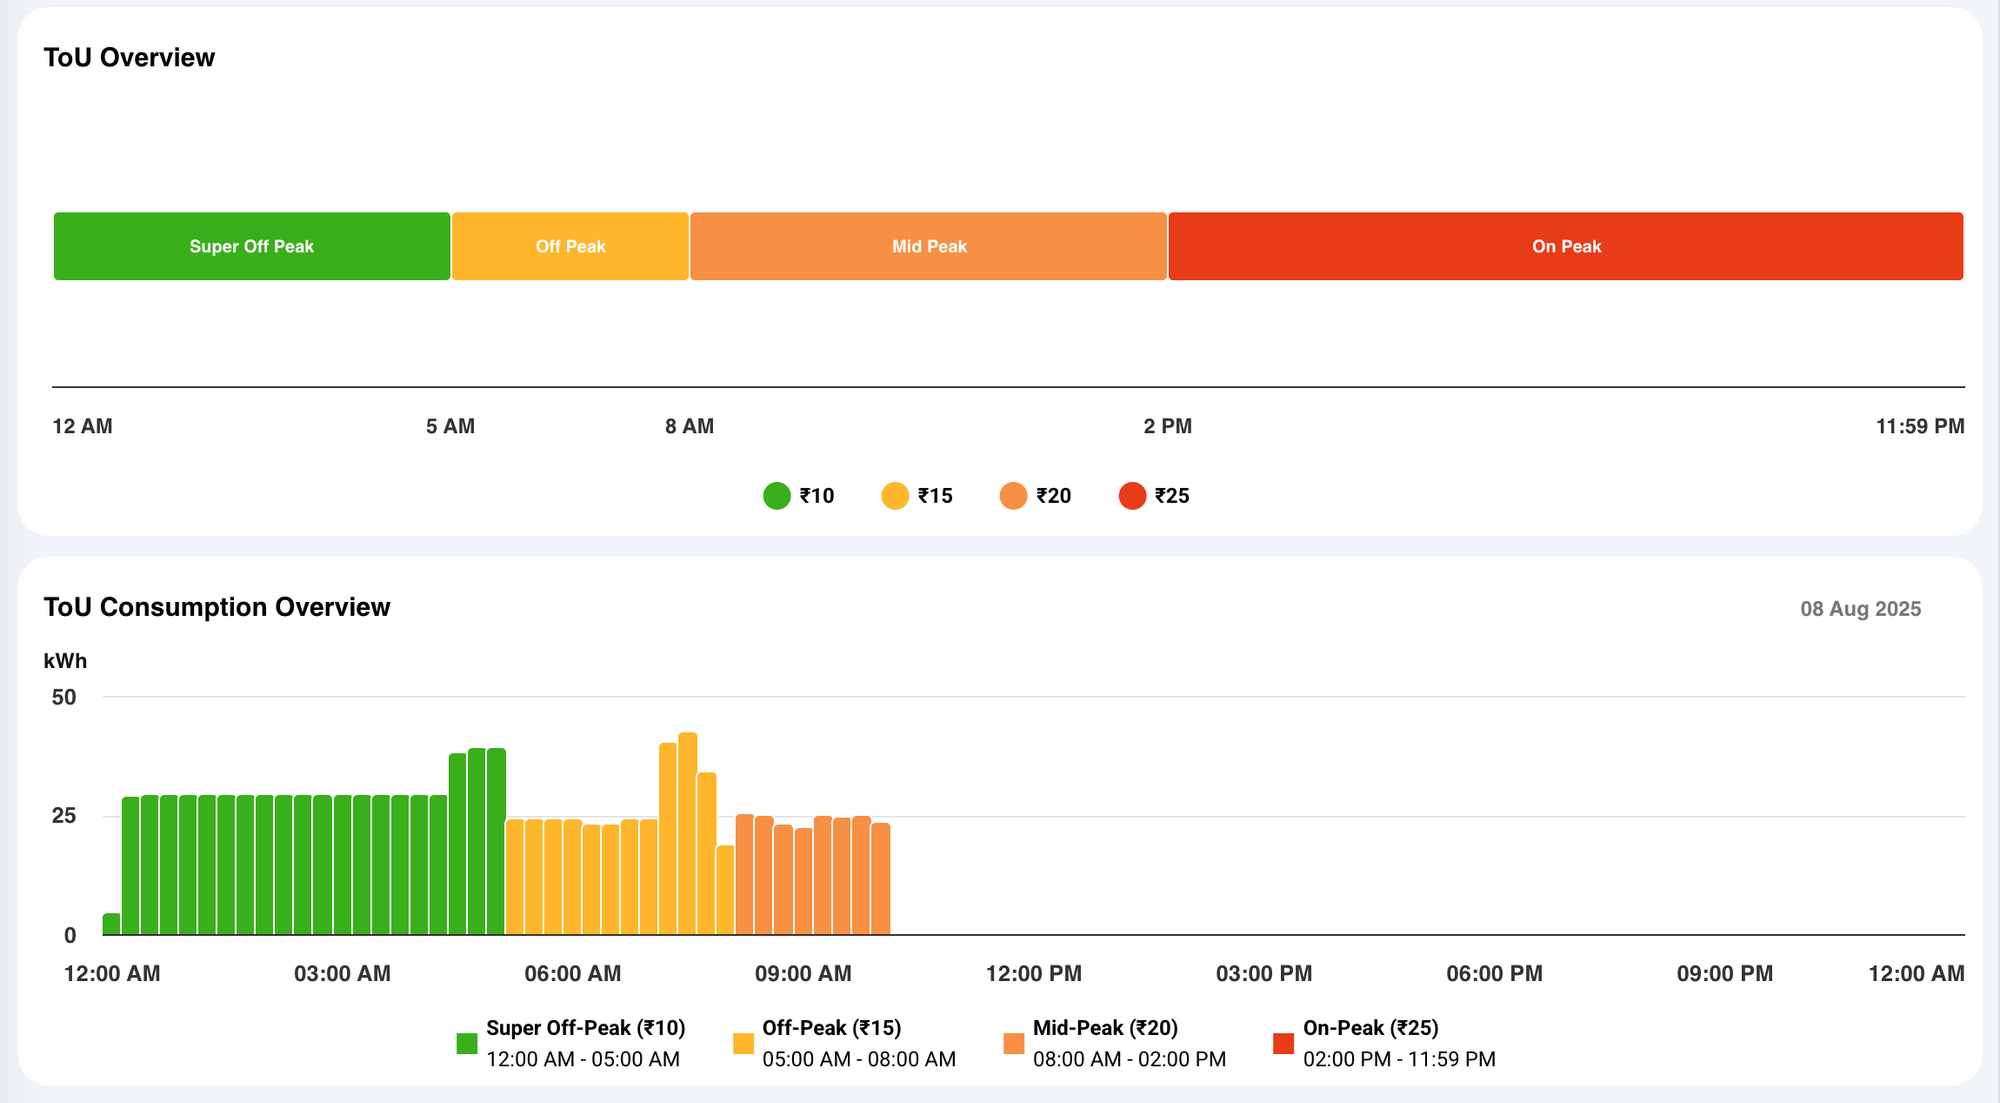2000x1103 pixels.
Task: Click the tallest yellow consumption bar
Action: 687,835
